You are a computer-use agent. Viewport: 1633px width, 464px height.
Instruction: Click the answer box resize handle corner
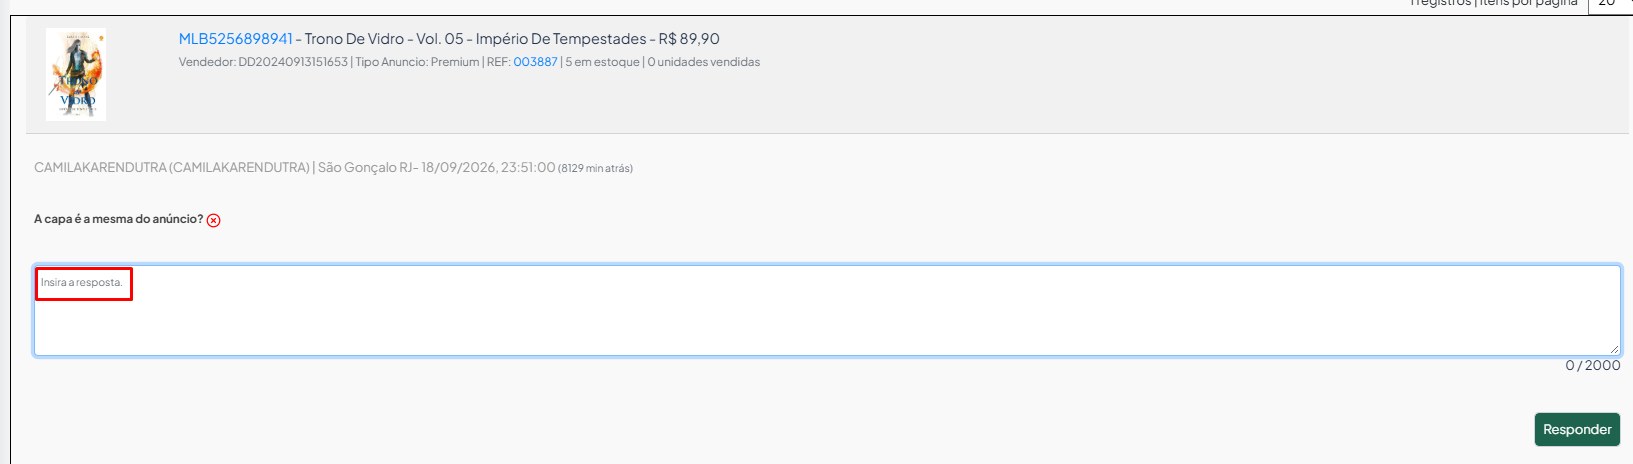(x=1614, y=349)
